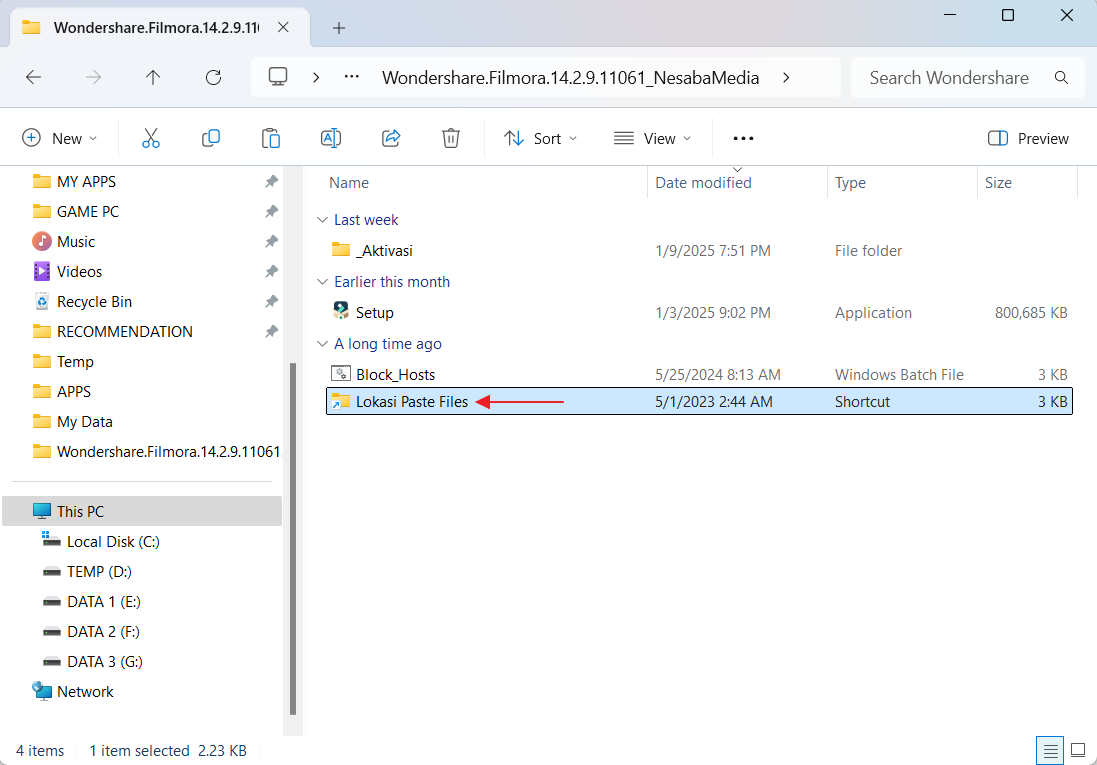Click the Paste icon in the toolbar
This screenshot has width=1097, height=765.
[271, 138]
